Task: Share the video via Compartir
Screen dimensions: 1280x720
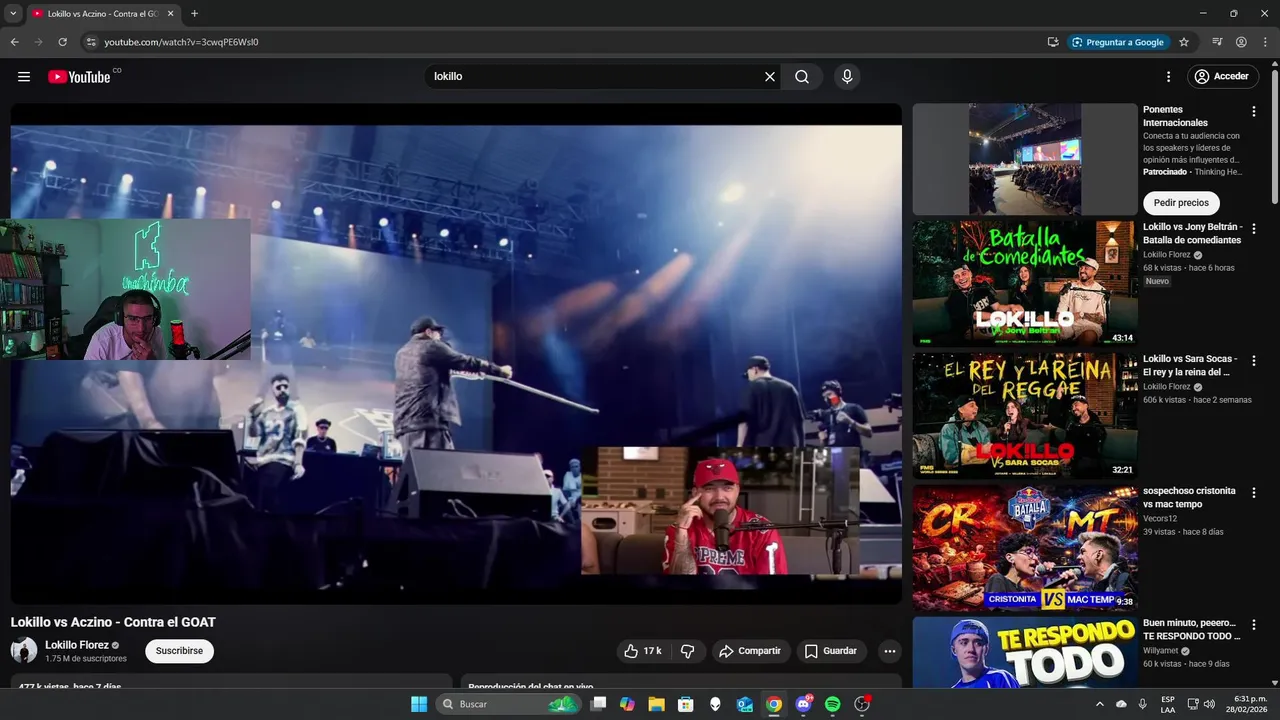Action: coord(751,651)
